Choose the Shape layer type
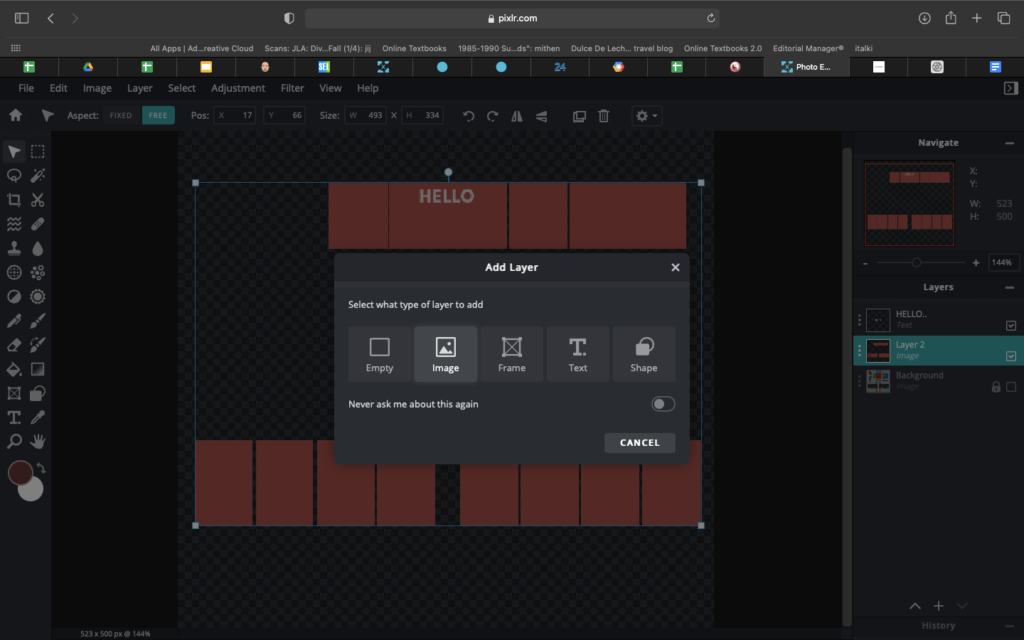Screen dimensions: 1024x640 [x=643, y=354]
